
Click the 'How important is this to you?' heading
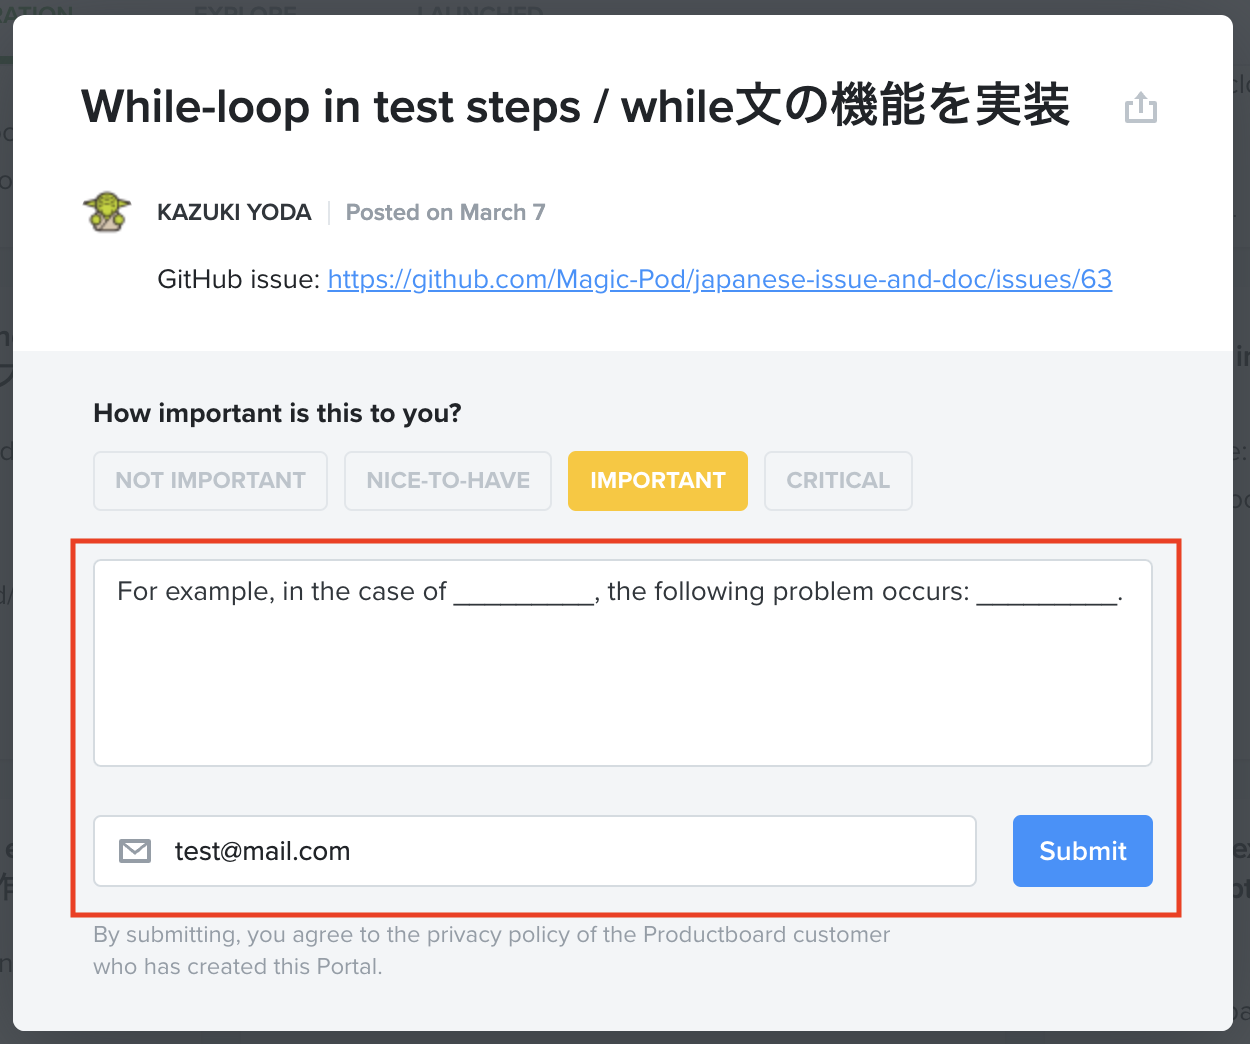click(277, 413)
